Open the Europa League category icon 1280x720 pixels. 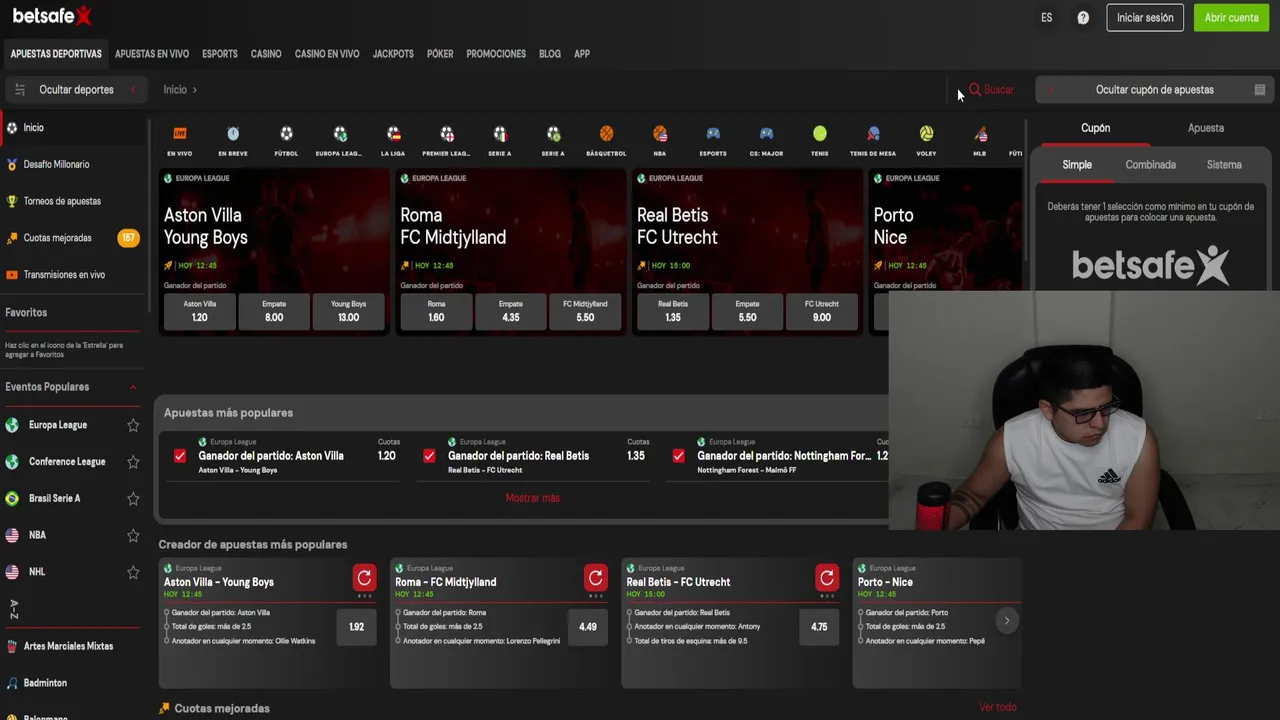click(x=340, y=134)
